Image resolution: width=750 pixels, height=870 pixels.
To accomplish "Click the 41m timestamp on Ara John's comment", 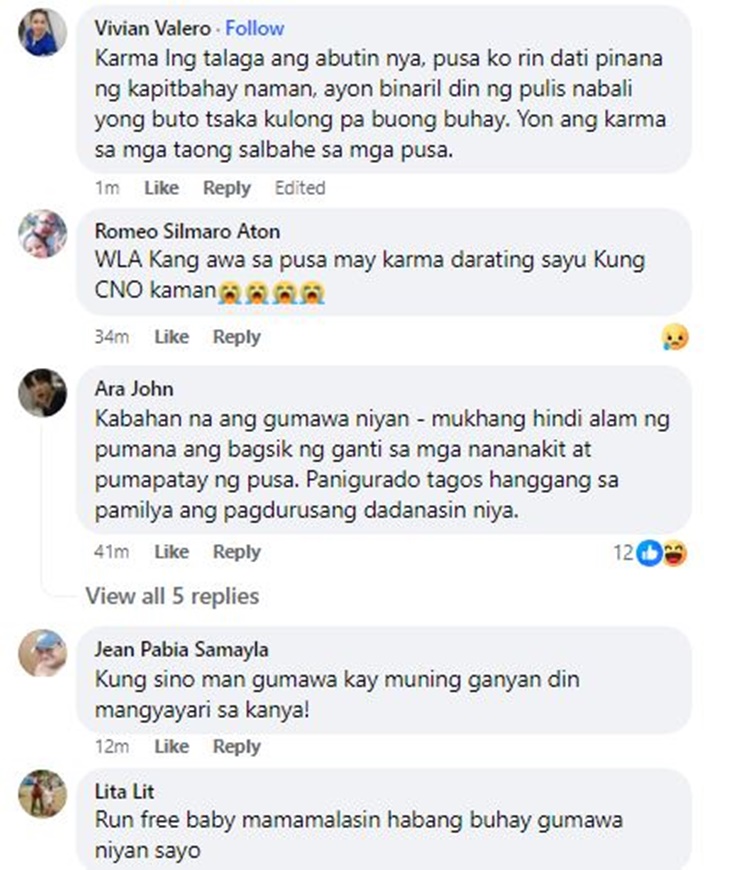I will coord(112,552).
